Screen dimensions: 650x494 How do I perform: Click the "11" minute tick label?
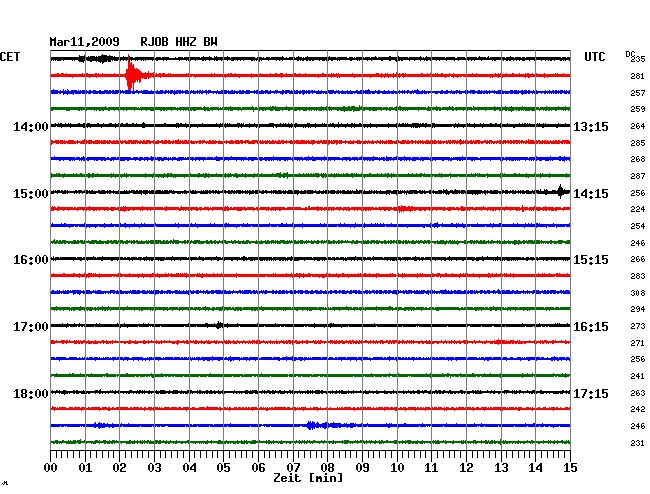(x=431, y=468)
